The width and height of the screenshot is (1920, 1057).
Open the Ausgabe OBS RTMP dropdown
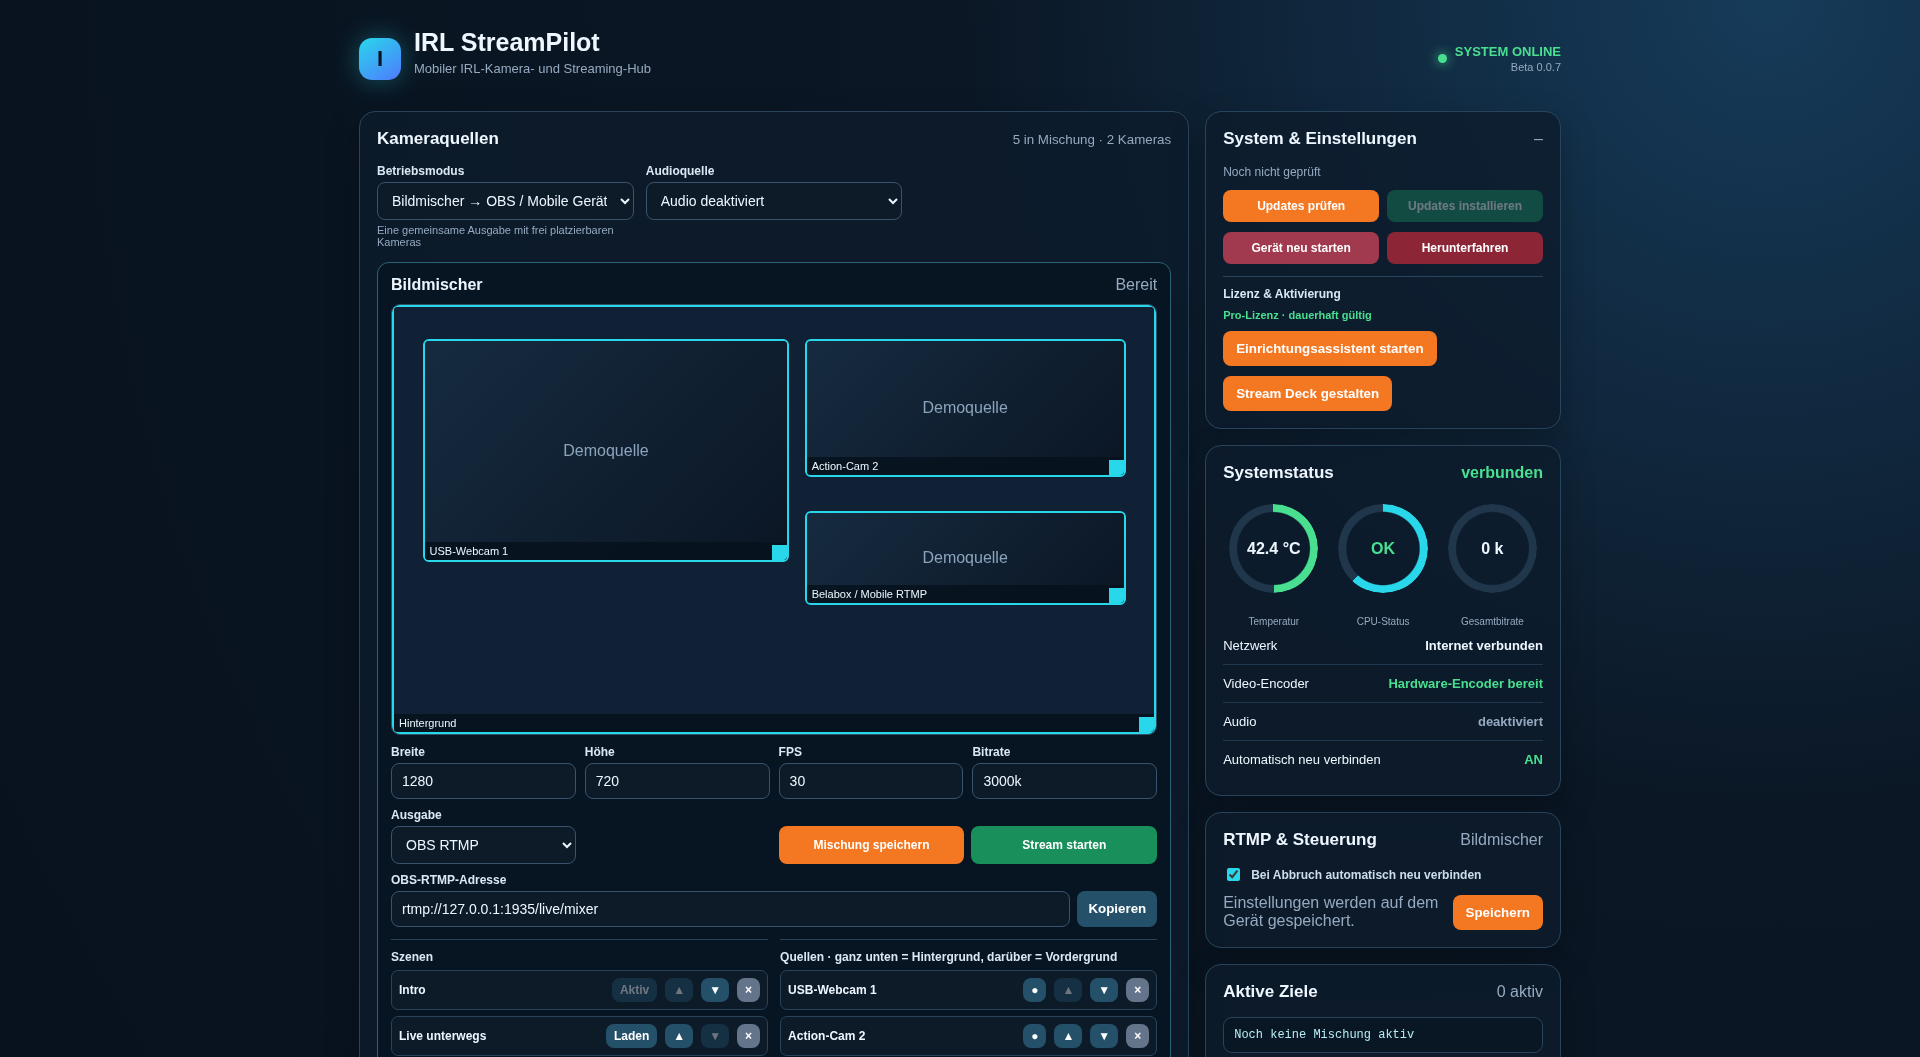click(x=483, y=845)
